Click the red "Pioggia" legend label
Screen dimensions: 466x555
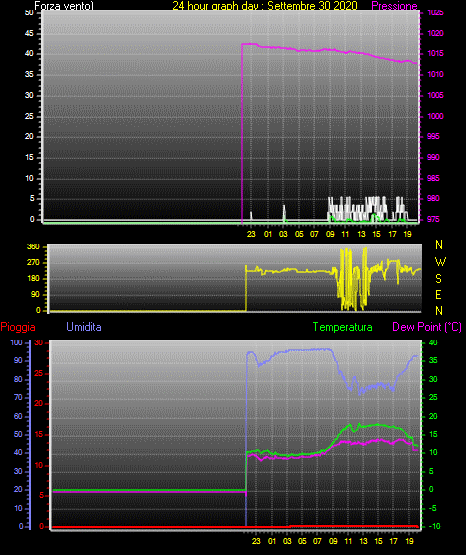pyautogui.click(x=18, y=327)
